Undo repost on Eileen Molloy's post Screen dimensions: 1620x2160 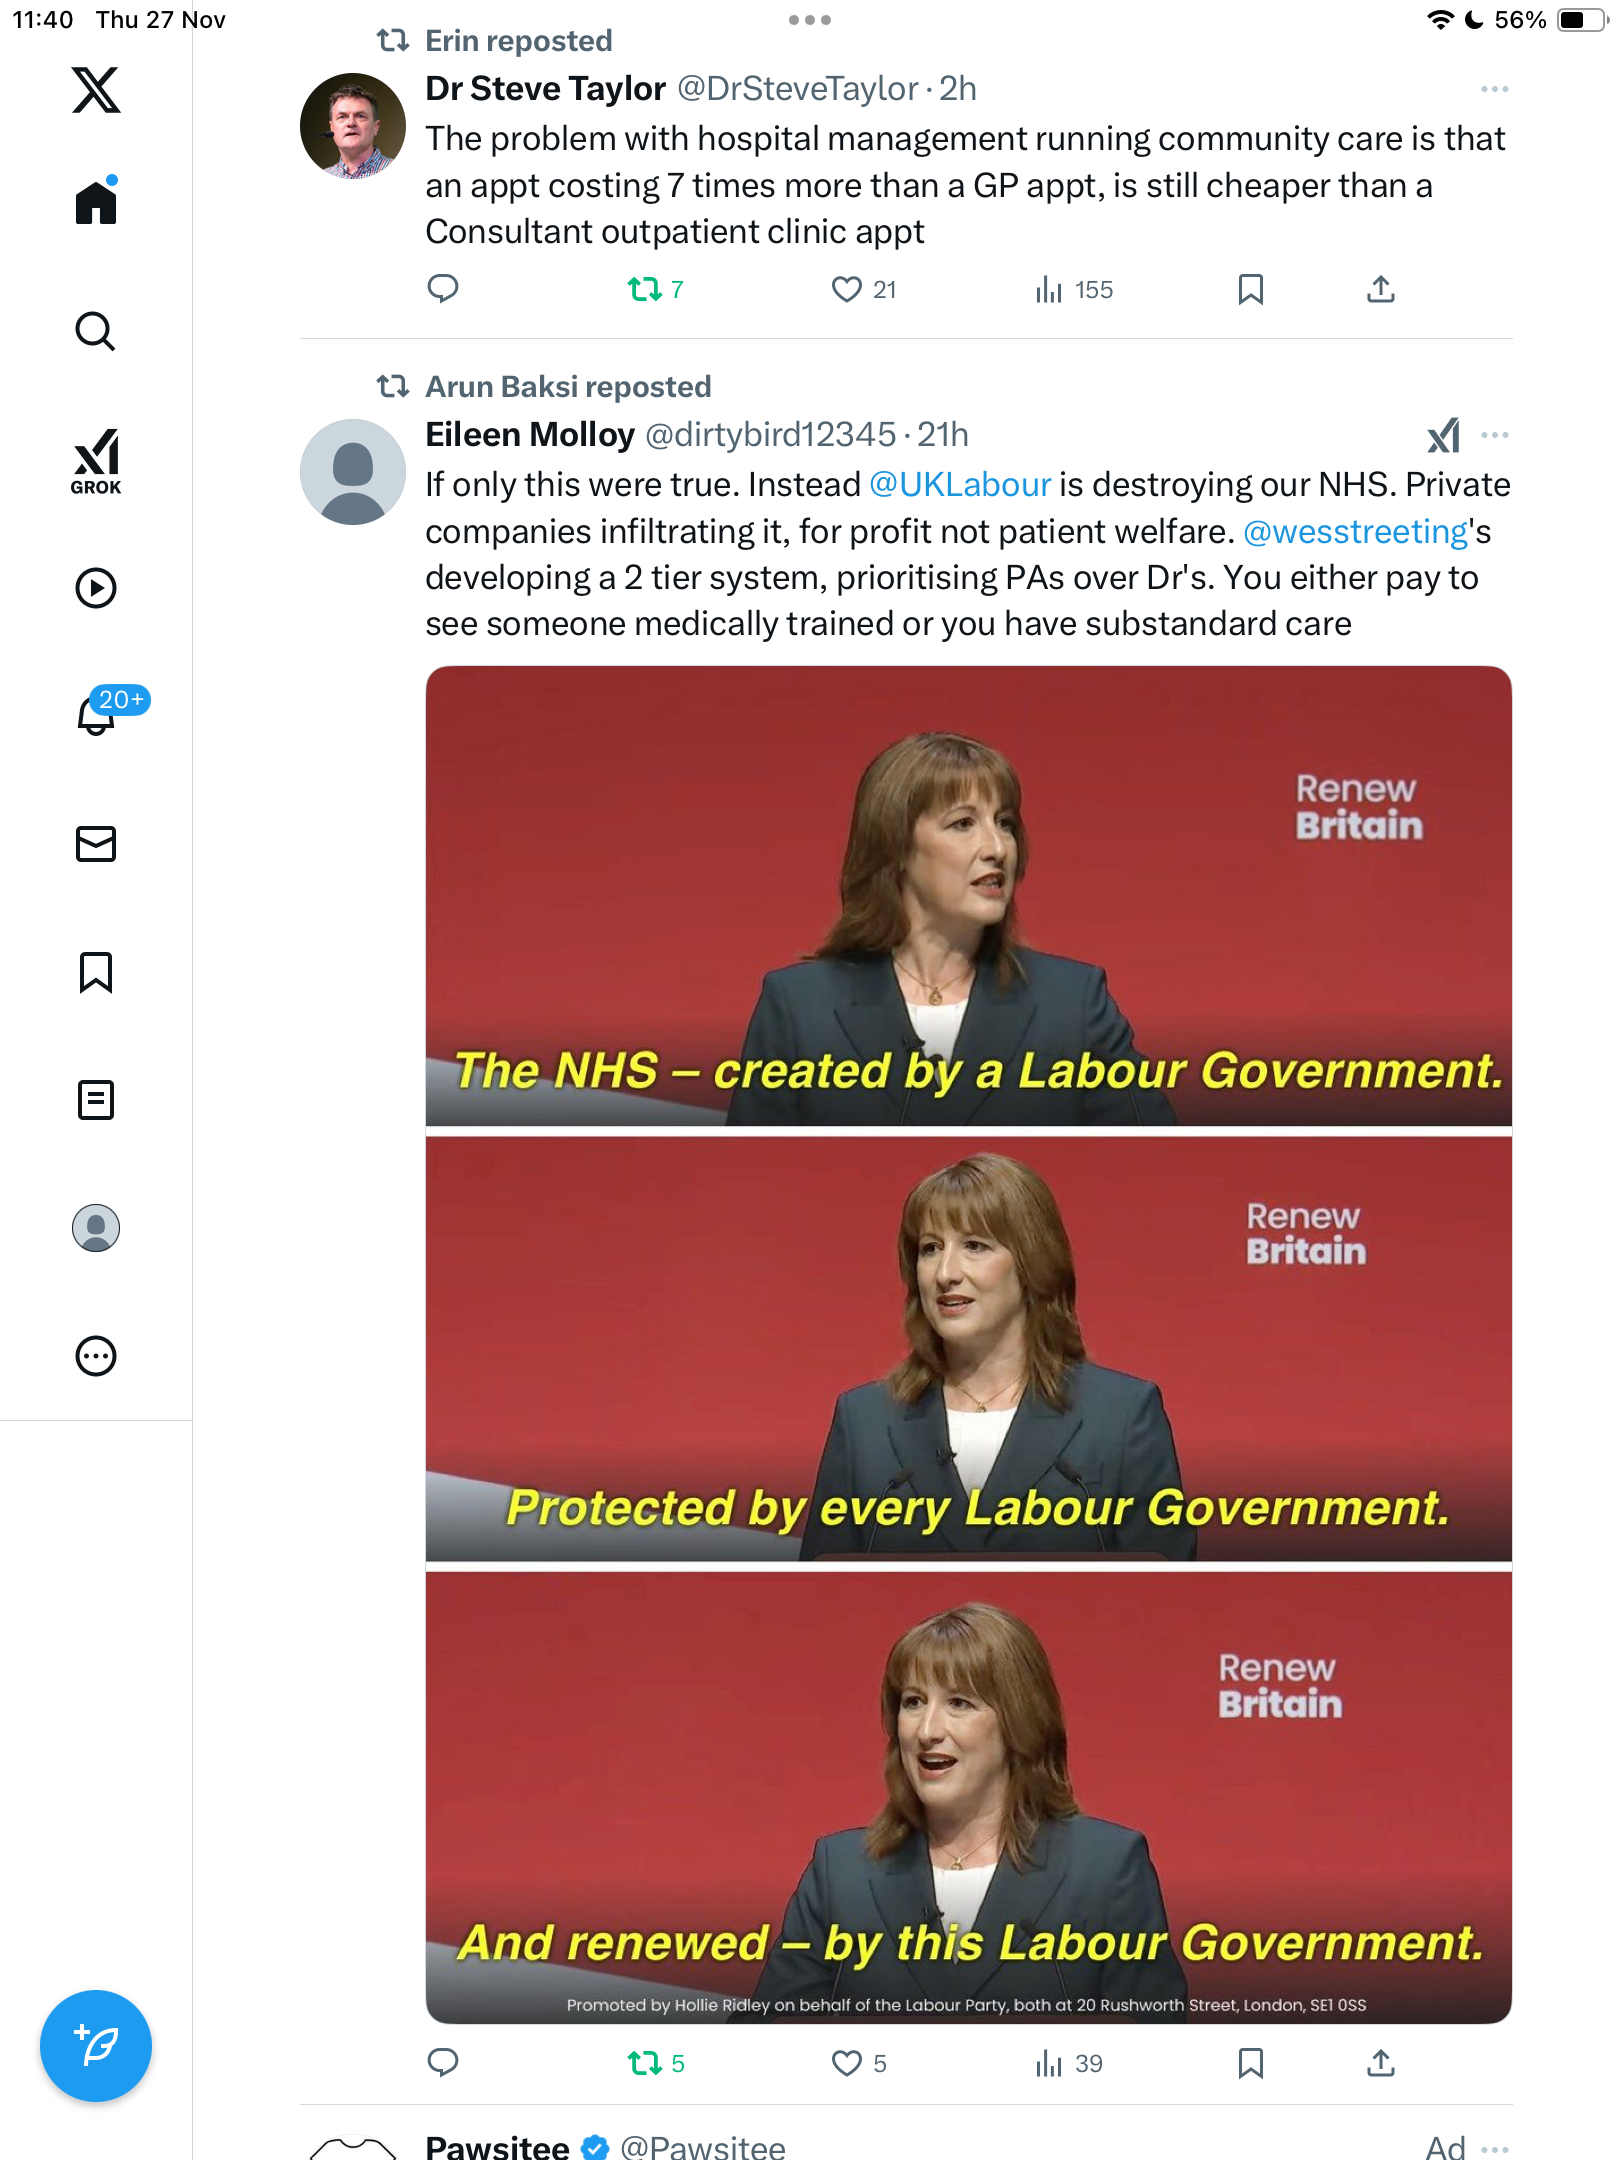[x=645, y=2063]
